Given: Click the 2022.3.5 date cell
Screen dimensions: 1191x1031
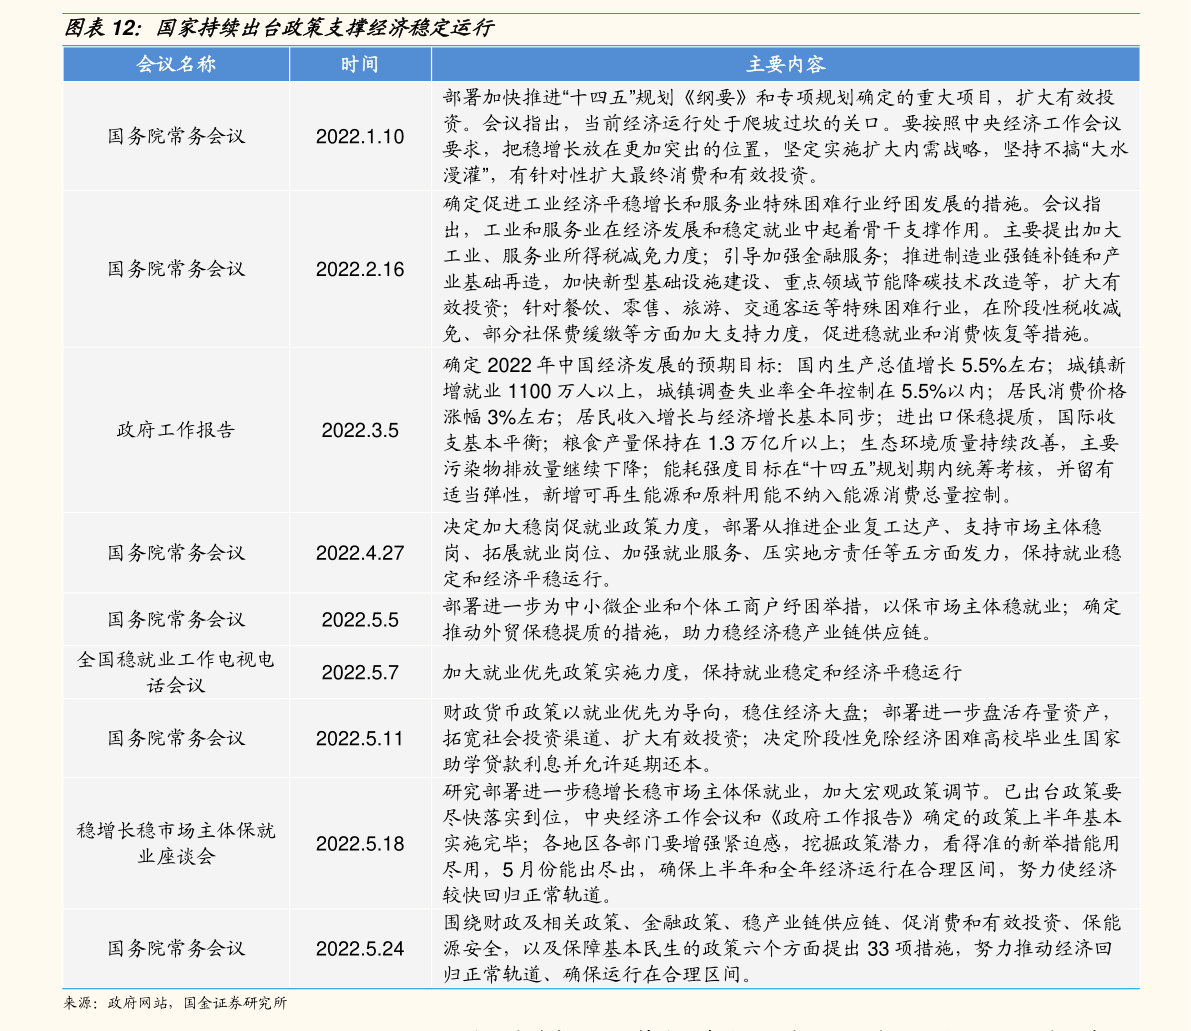Looking at the screenshot, I should click(360, 430).
